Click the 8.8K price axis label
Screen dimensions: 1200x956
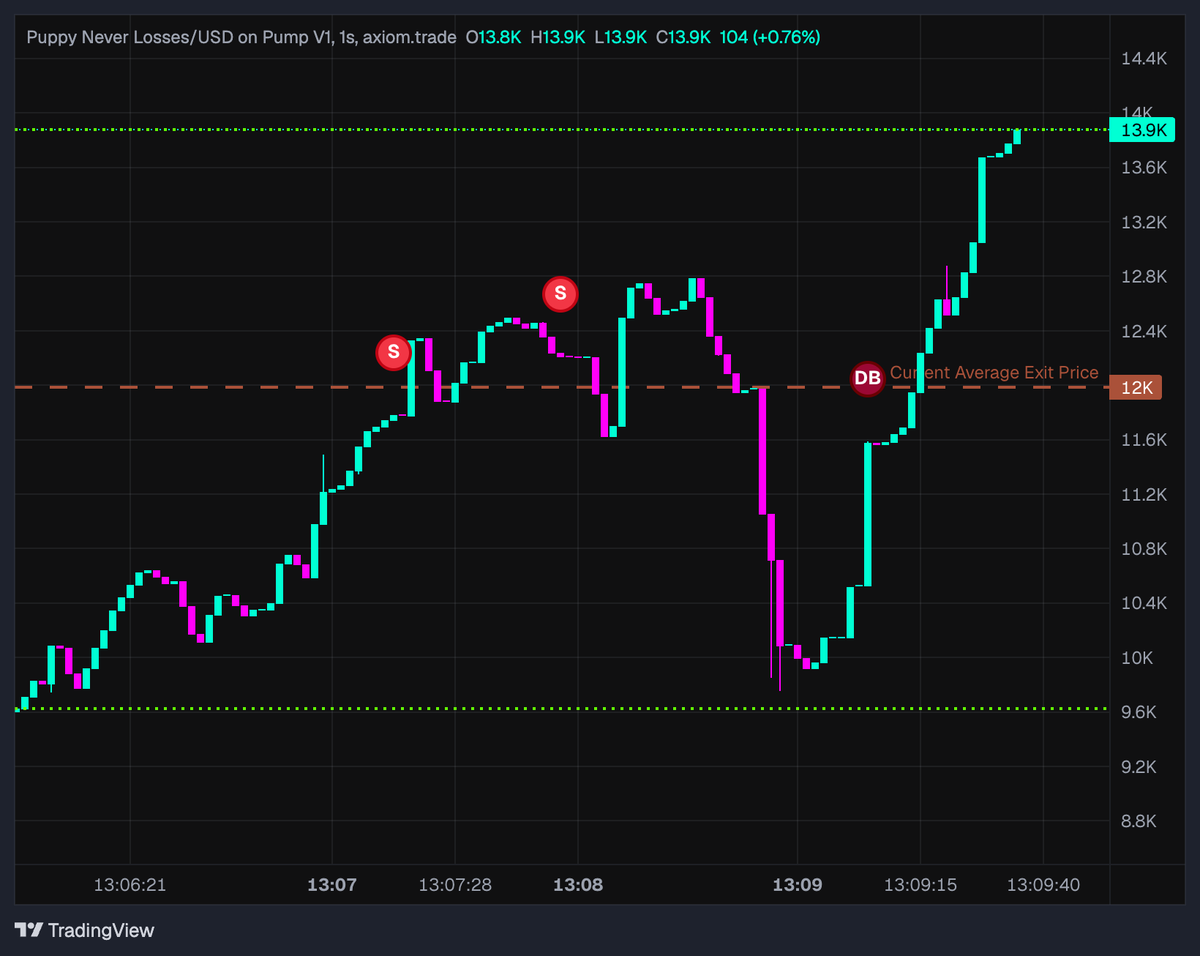[x=1140, y=821]
